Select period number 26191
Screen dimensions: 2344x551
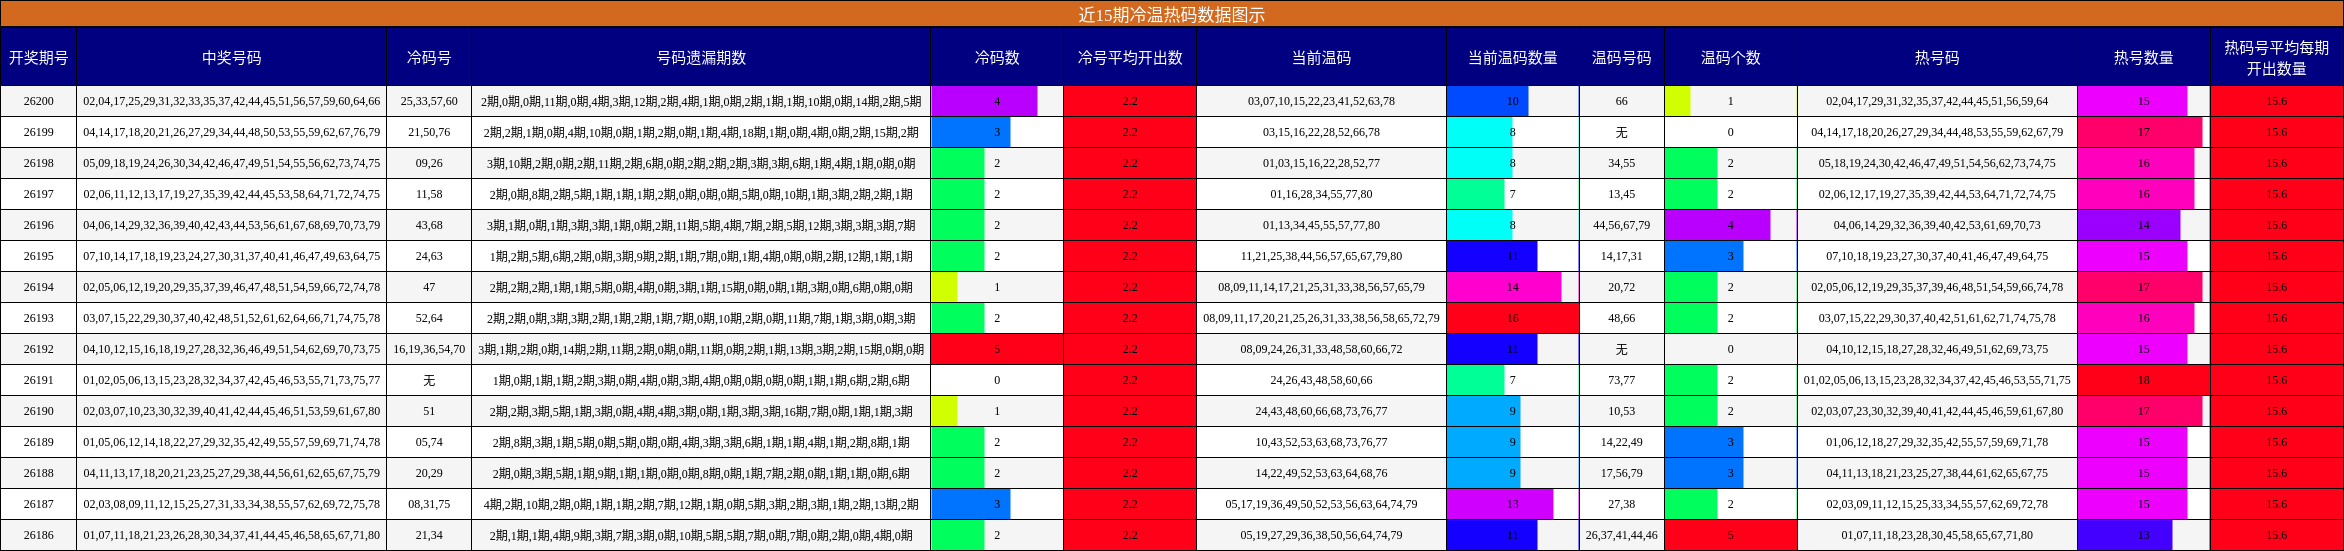[39, 380]
